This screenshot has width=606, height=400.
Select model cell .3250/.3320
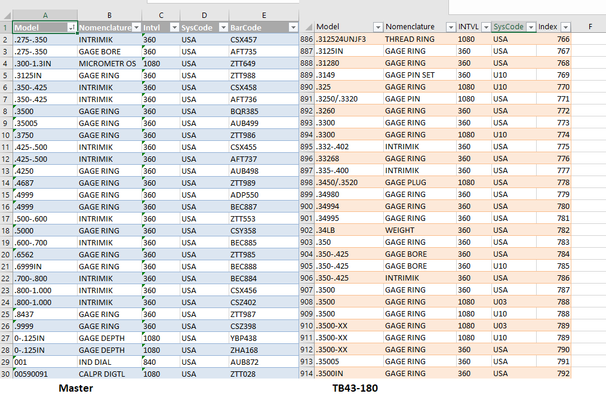point(349,99)
